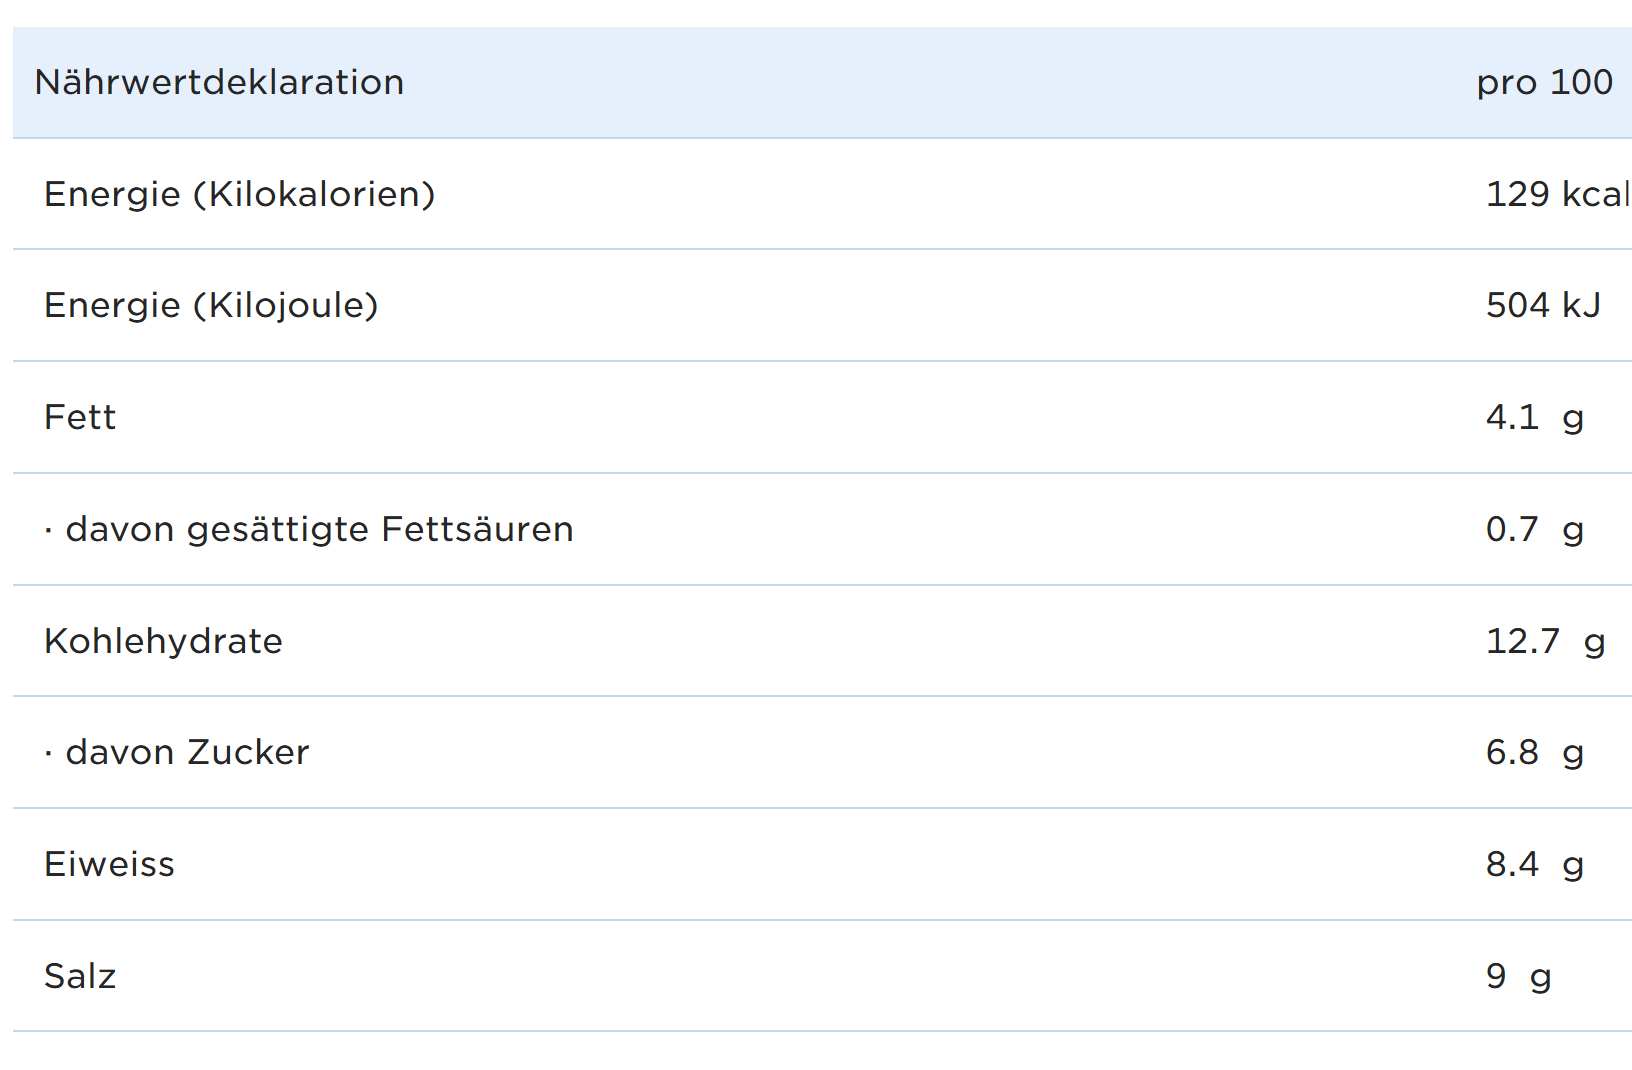Click the 9 g salt value
Image resolution: width=1632 pixels, height=1070 pixels.
[x=1518, y=976]
